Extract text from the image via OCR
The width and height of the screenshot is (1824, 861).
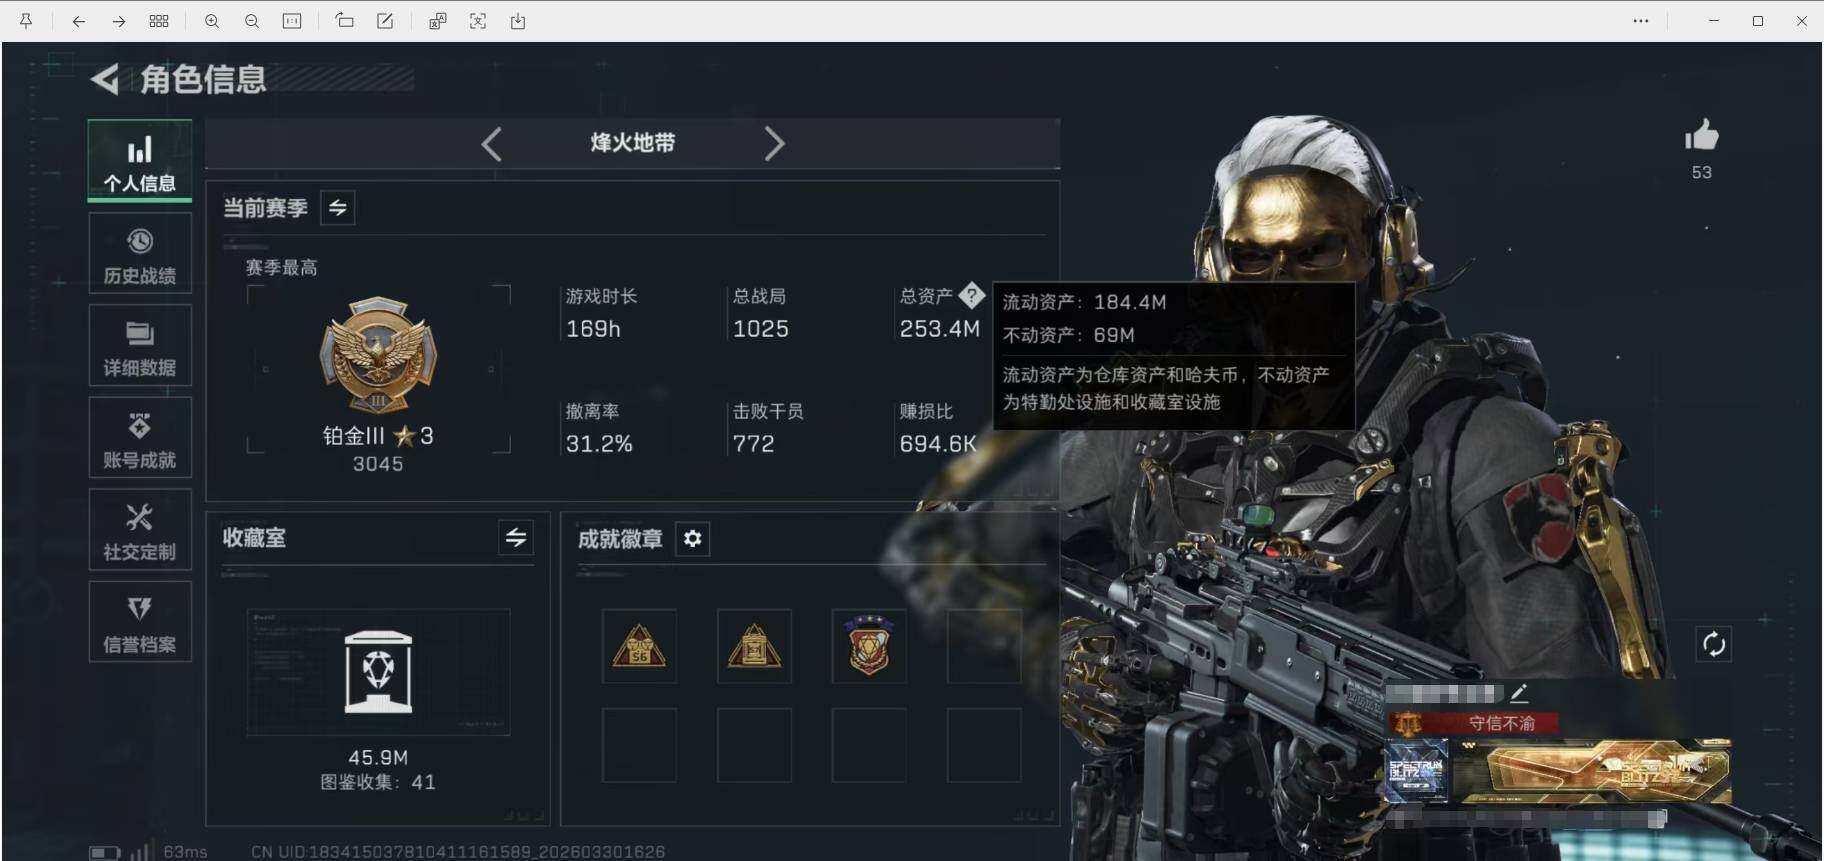[x=478, y=21]
